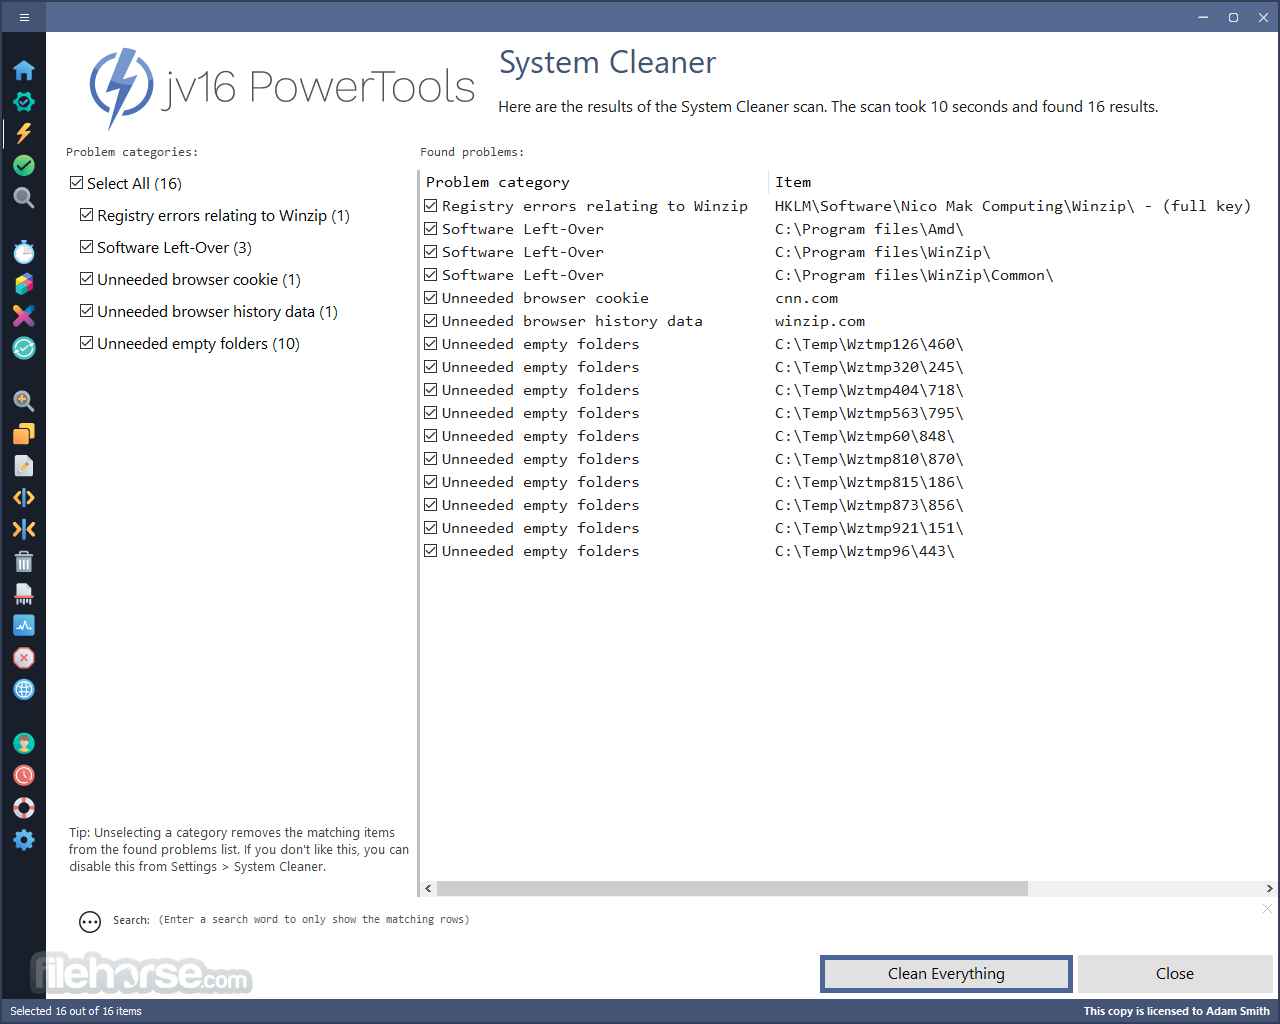
Task: Open the outward-pointing orange arrows split icon
Action: (24, 498)
